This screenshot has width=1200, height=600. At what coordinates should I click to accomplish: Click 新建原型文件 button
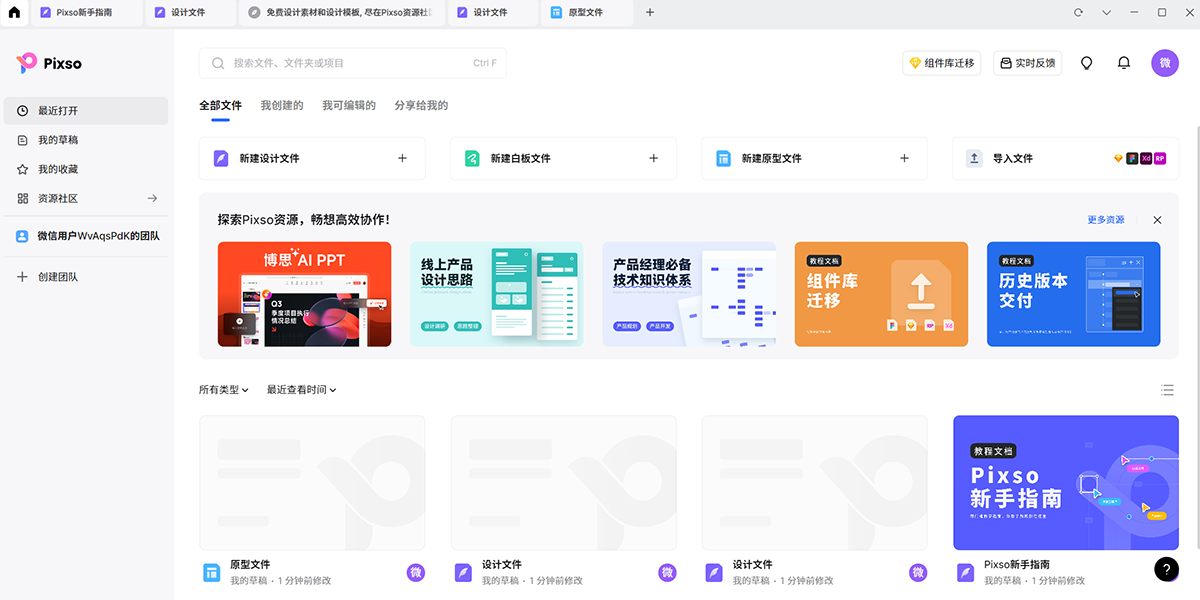point(814,158)
